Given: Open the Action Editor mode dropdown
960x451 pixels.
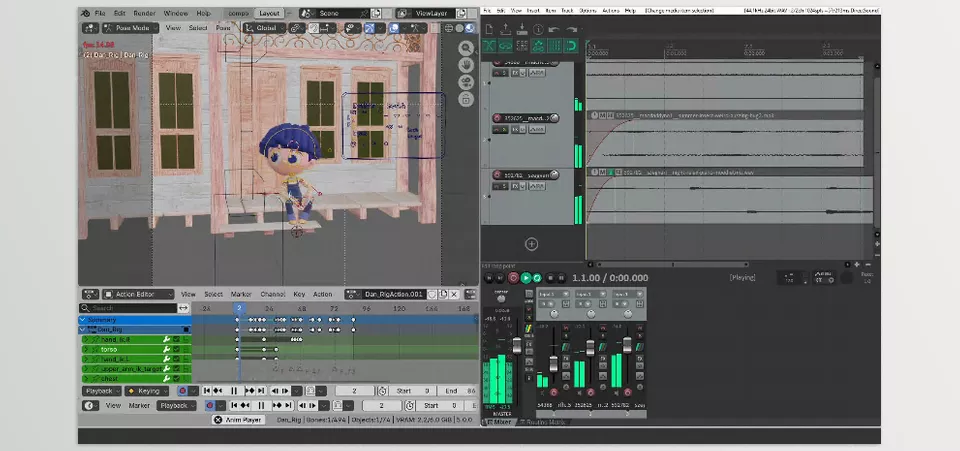Looking at the screenshot, I should (138, 294).
